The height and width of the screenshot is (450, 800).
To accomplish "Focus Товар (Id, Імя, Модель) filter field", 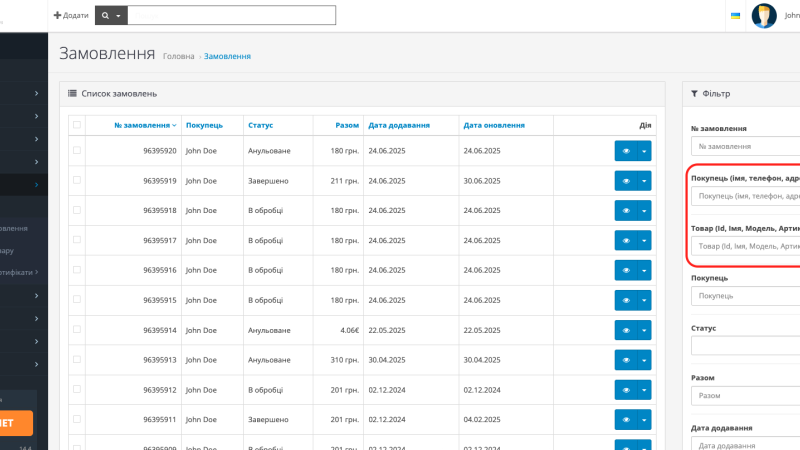I will pyautogui.click(x=745, y=246).
